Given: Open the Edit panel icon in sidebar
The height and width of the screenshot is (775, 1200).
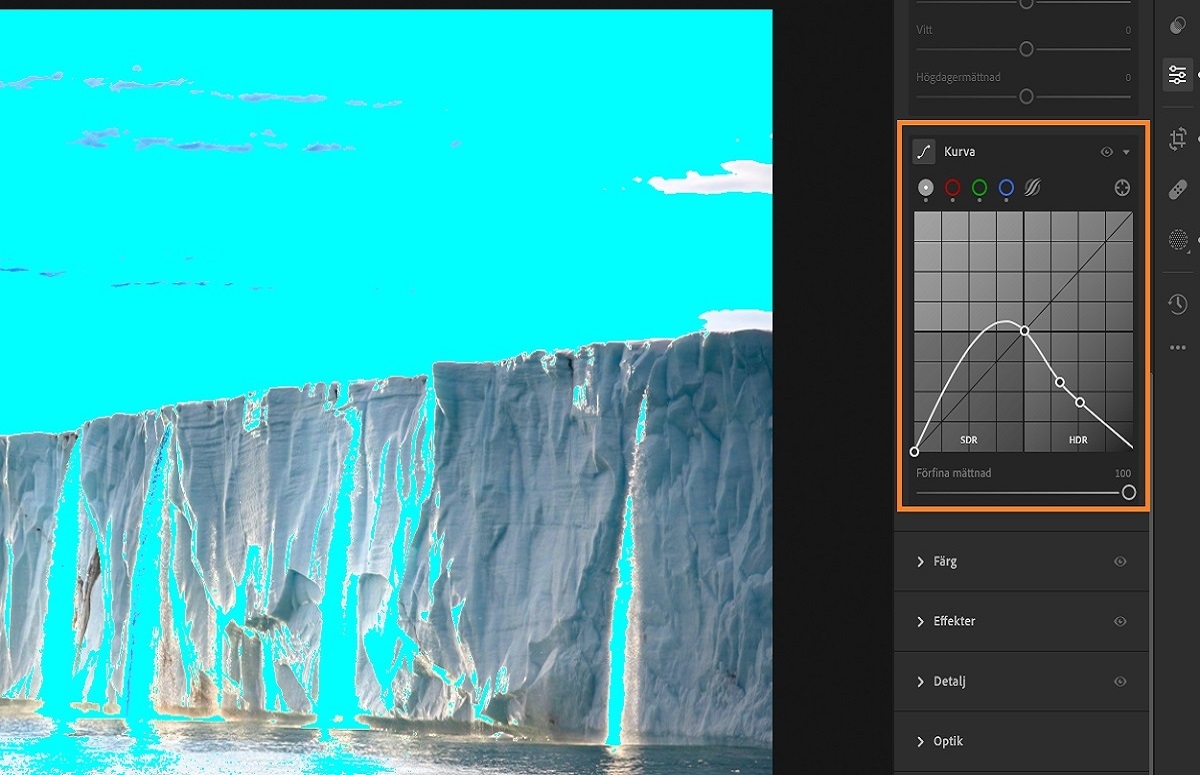Looking at the screenshot, I should [x=1177, y=73].
